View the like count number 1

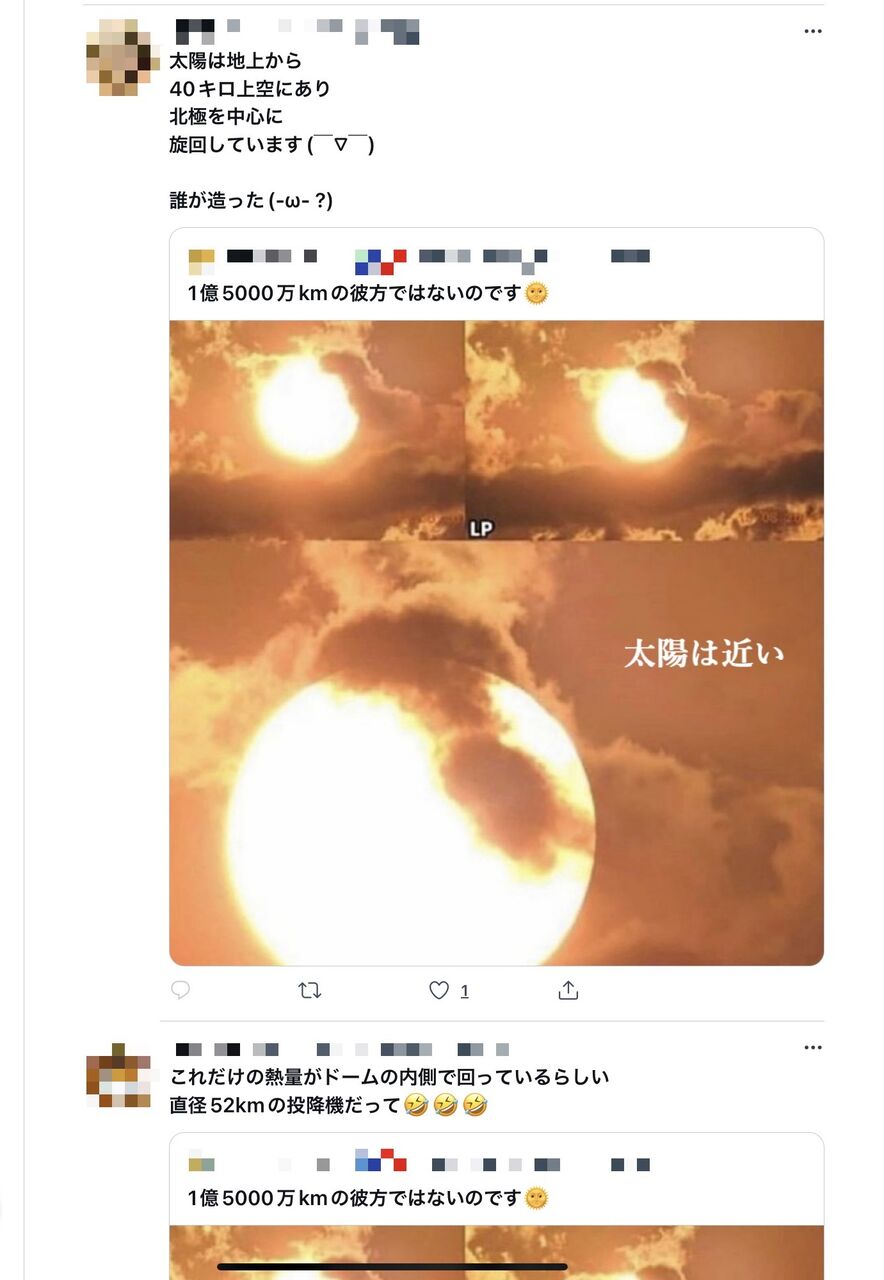tap(464, 991)
